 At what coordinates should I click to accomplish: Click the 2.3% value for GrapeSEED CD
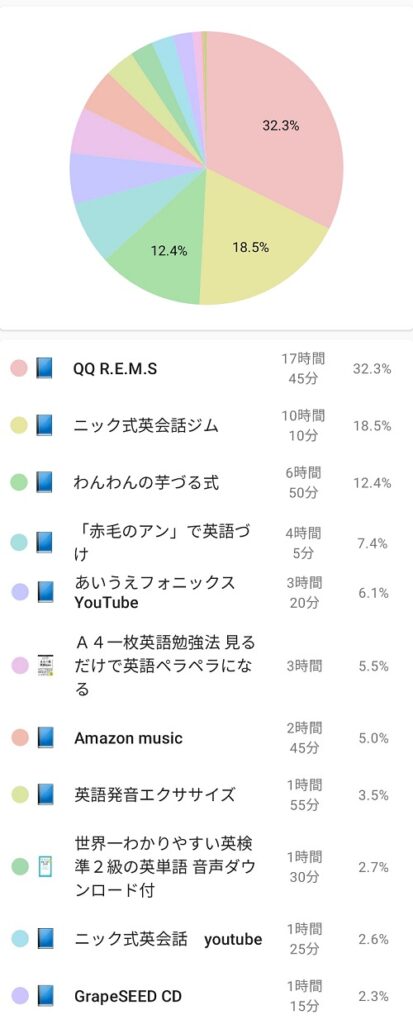click(374, 996)
